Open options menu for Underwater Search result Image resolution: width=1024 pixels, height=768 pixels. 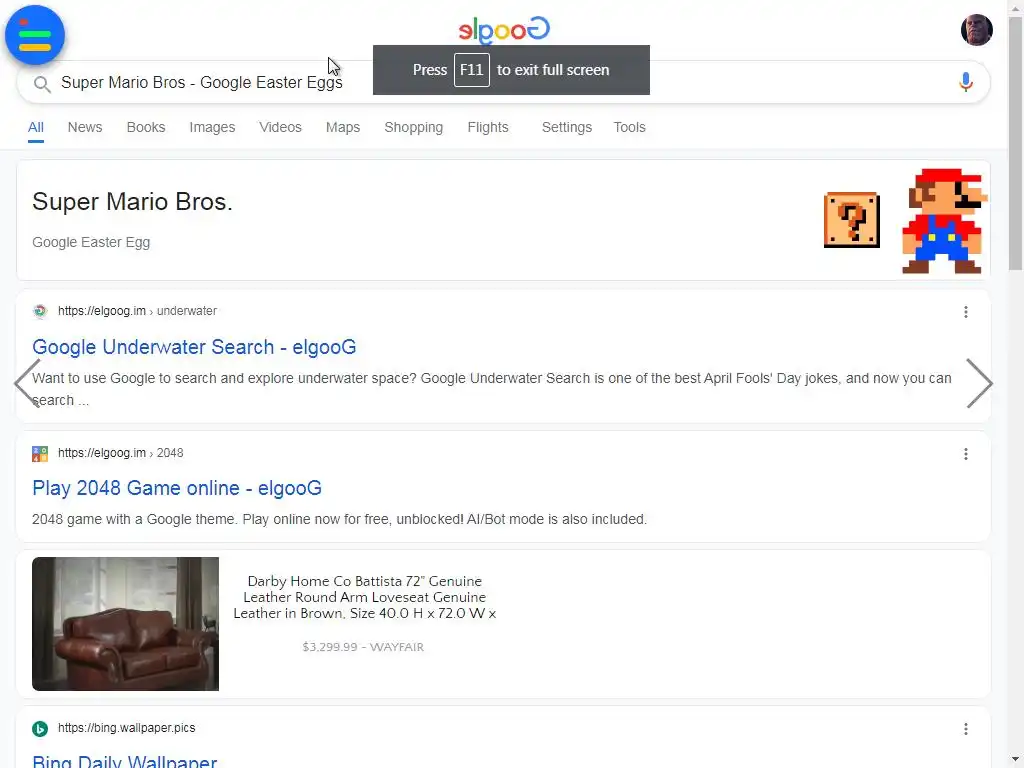[965, 312]
